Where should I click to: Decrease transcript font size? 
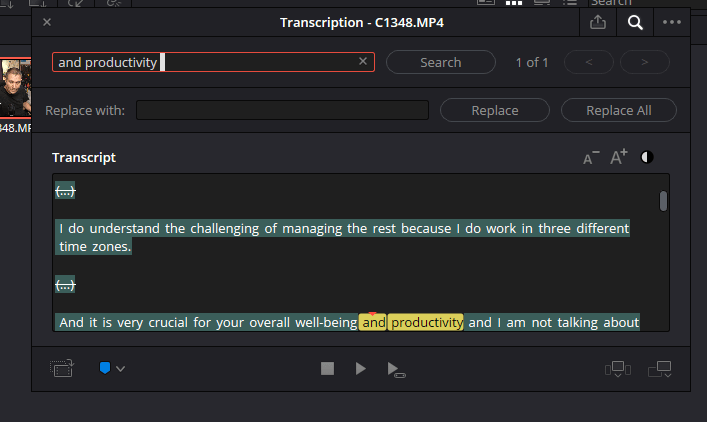pos(591,158)
